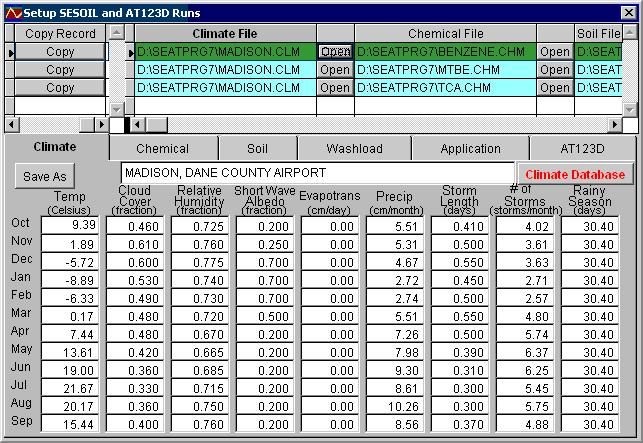Viewport: 643px width, 443px height.
Task: Select the TCA.CHM chemical file cell
Action: (445, 88)
